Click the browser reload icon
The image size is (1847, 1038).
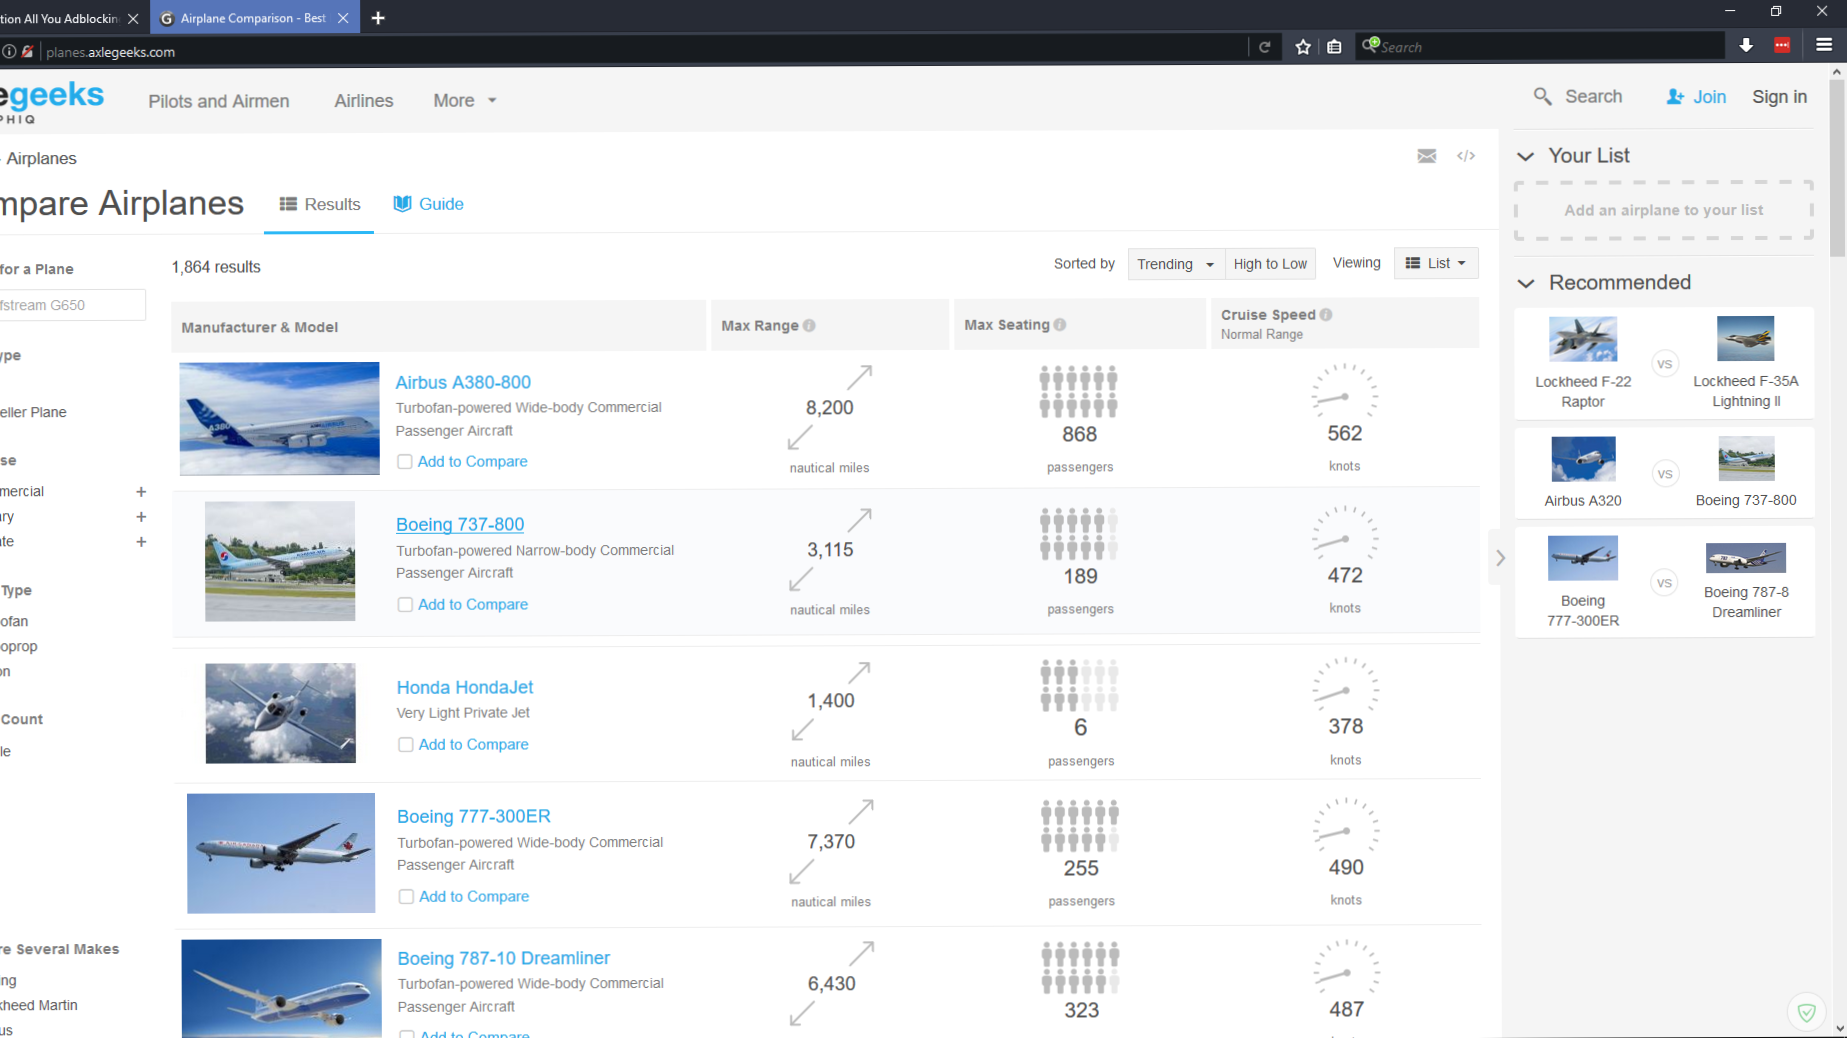[x=1265, y=47]
